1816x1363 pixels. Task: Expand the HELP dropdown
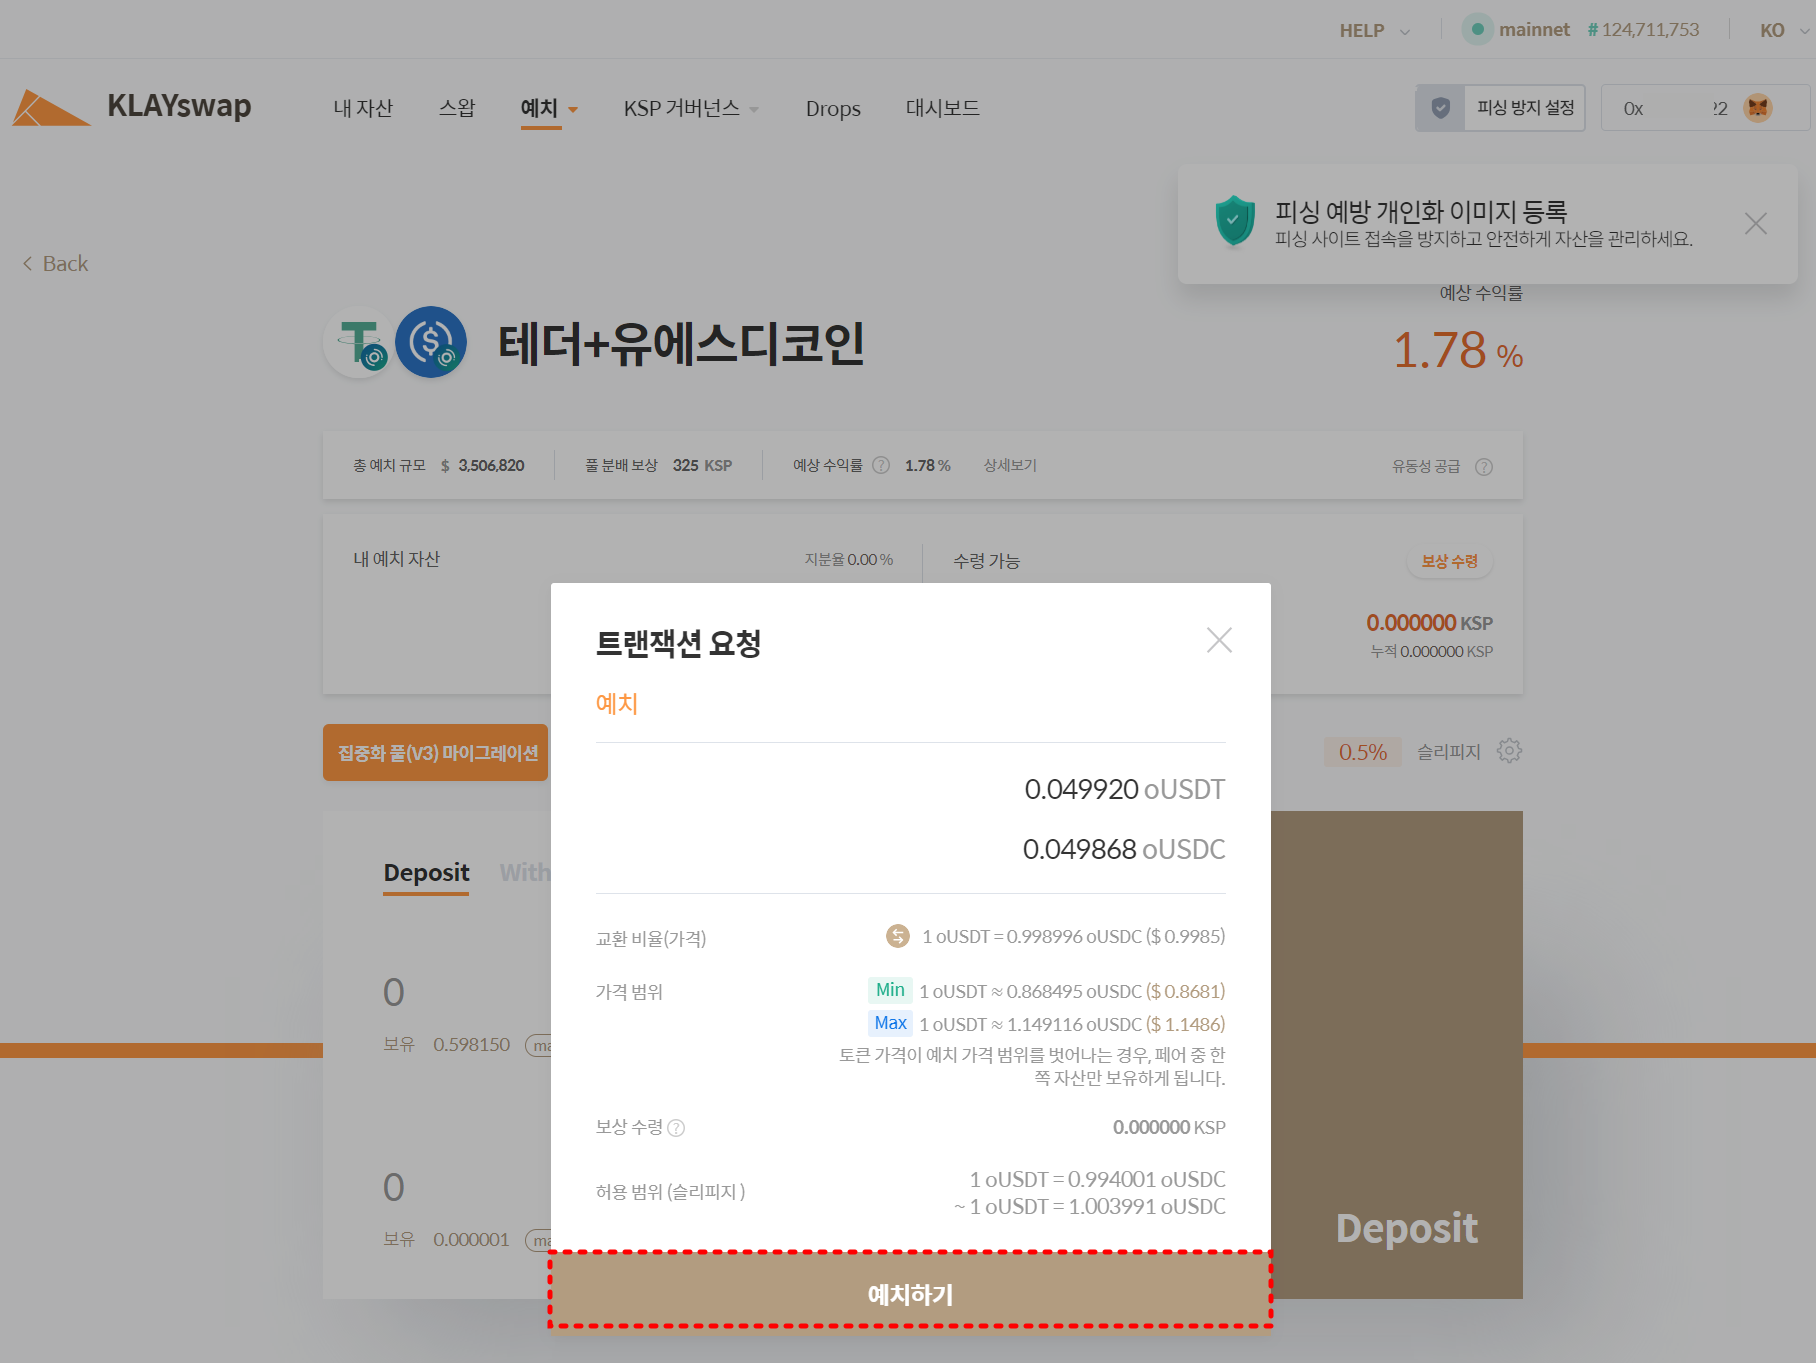coord(1374,30)
